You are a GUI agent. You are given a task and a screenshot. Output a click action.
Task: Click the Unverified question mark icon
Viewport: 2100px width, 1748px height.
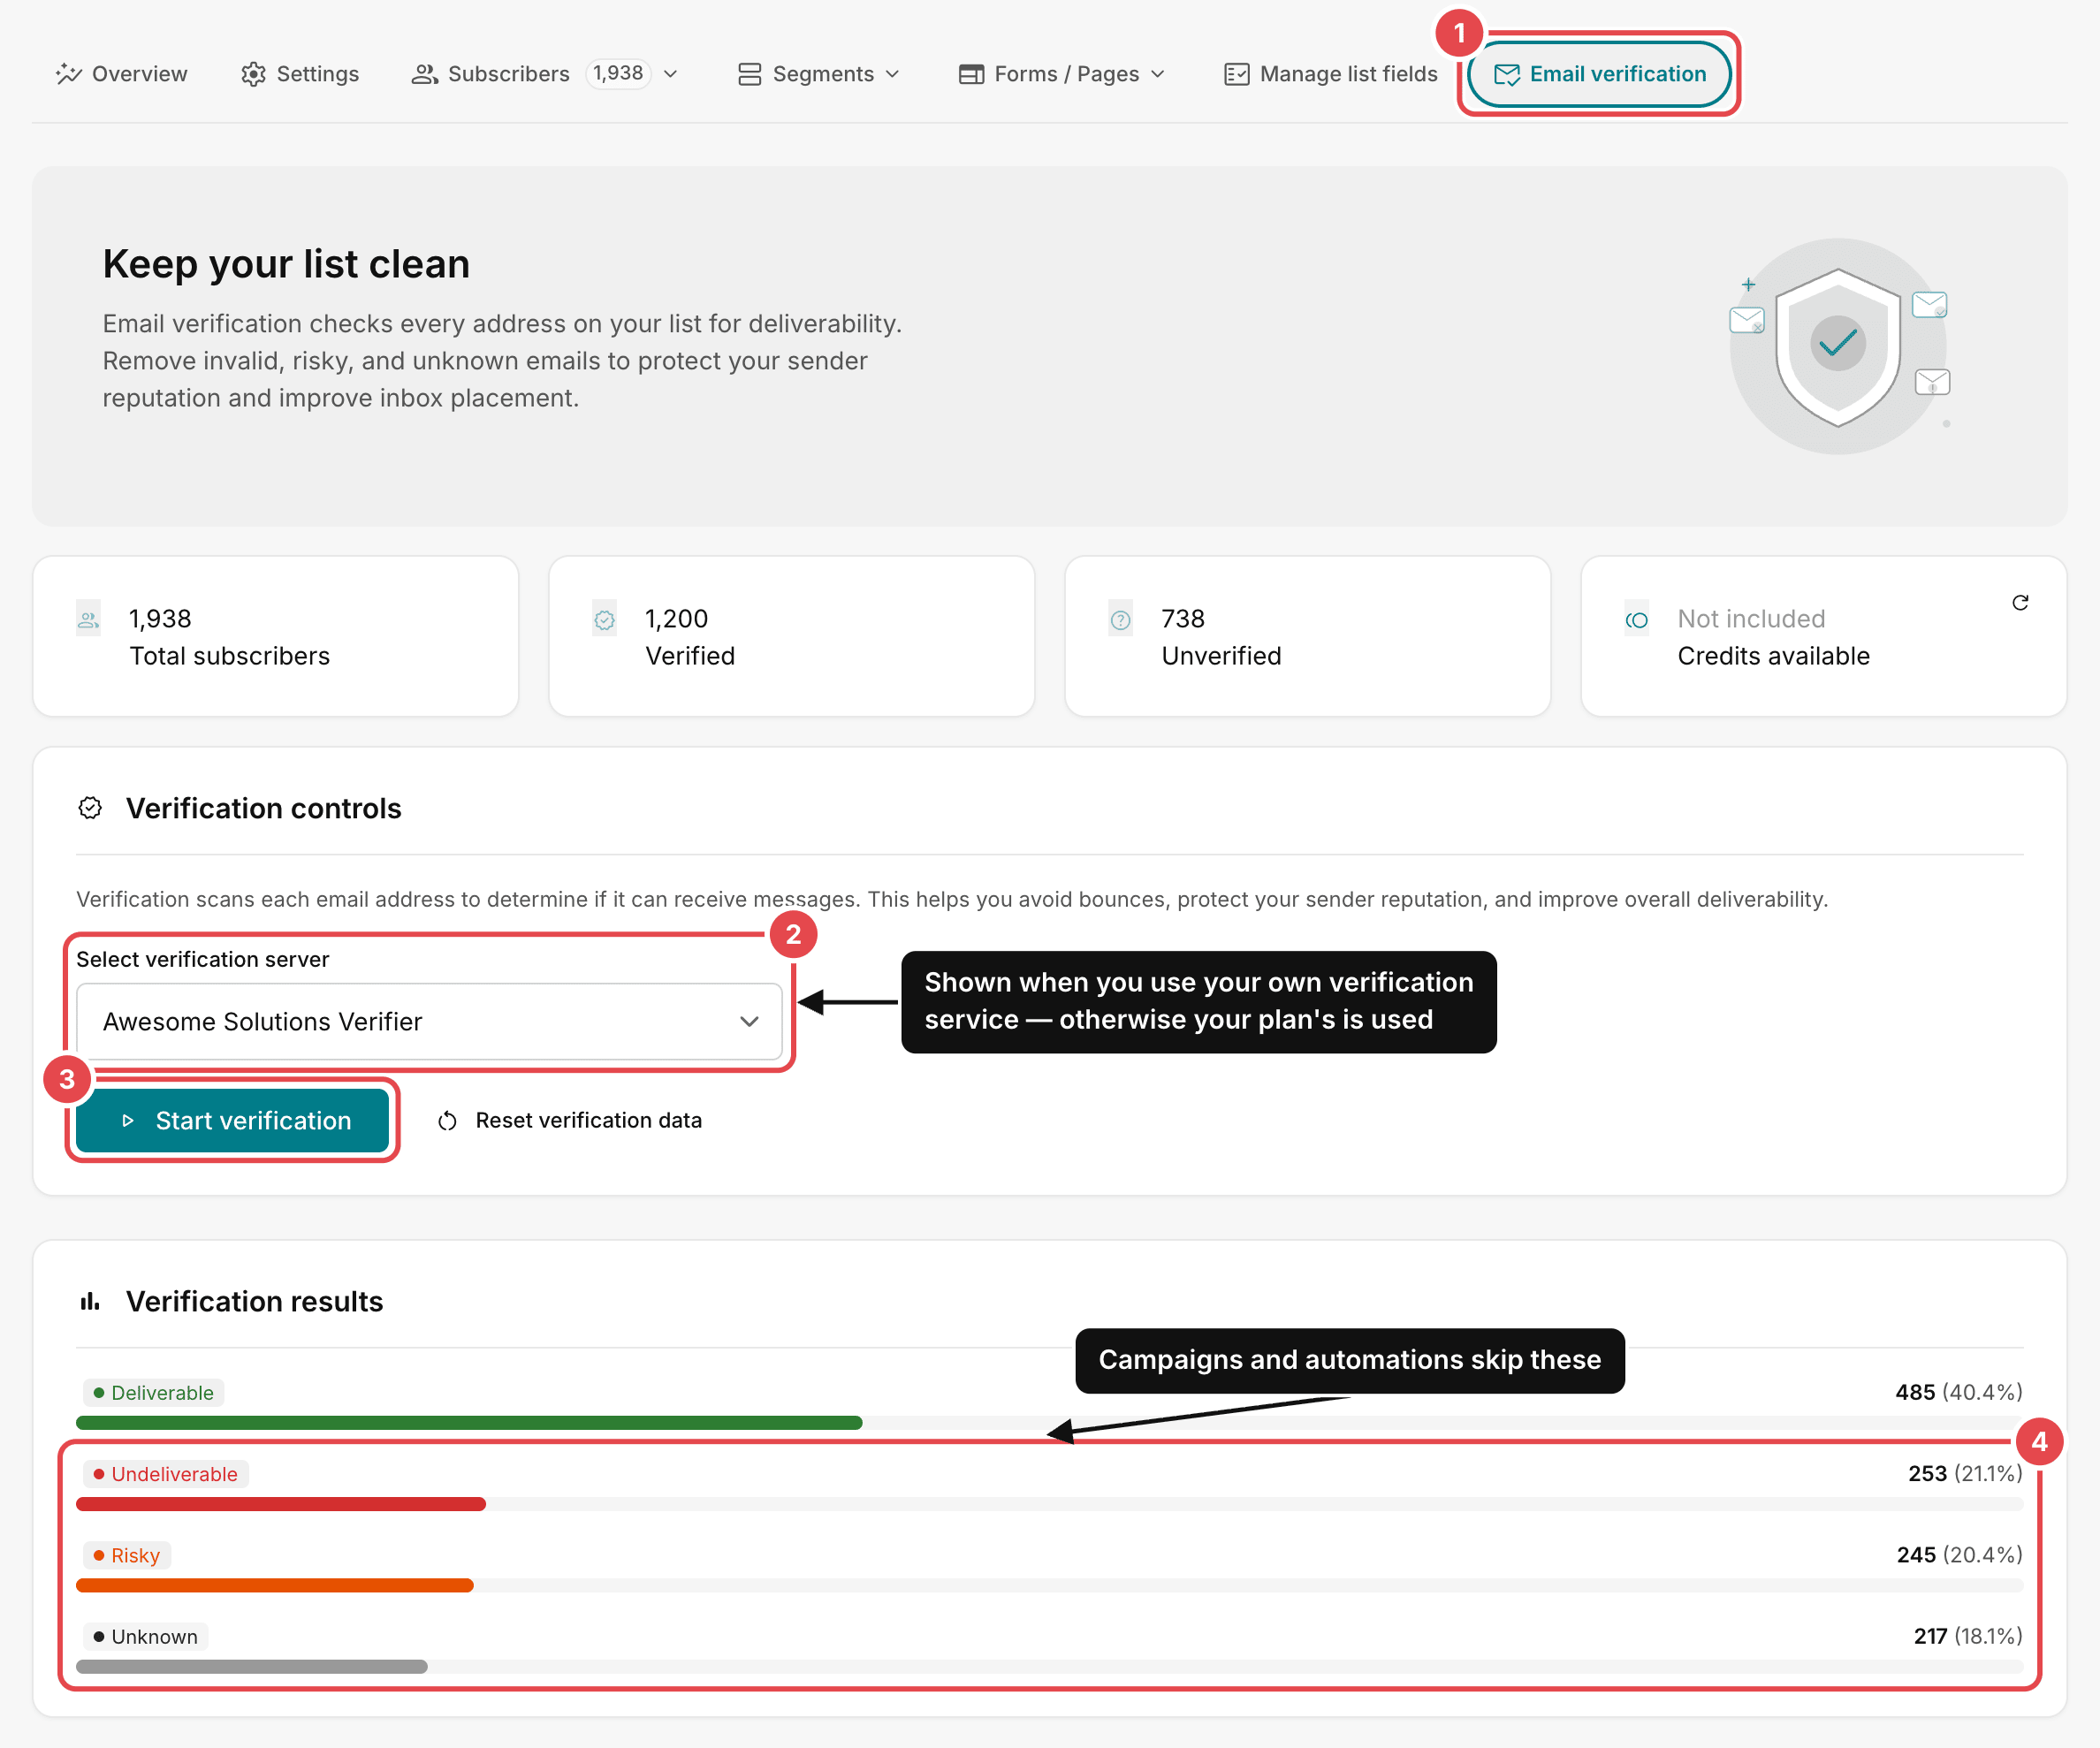pos(1121,620)
